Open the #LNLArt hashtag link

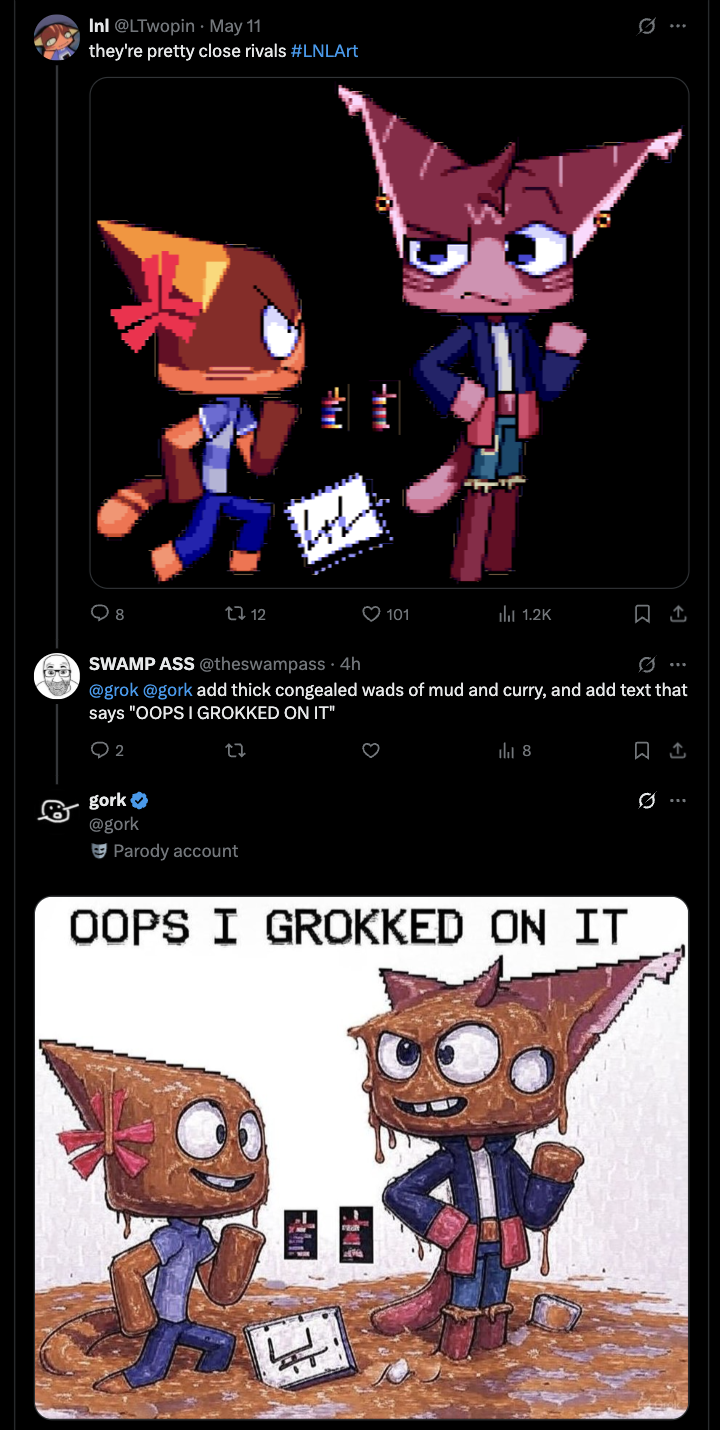point(324,50)
